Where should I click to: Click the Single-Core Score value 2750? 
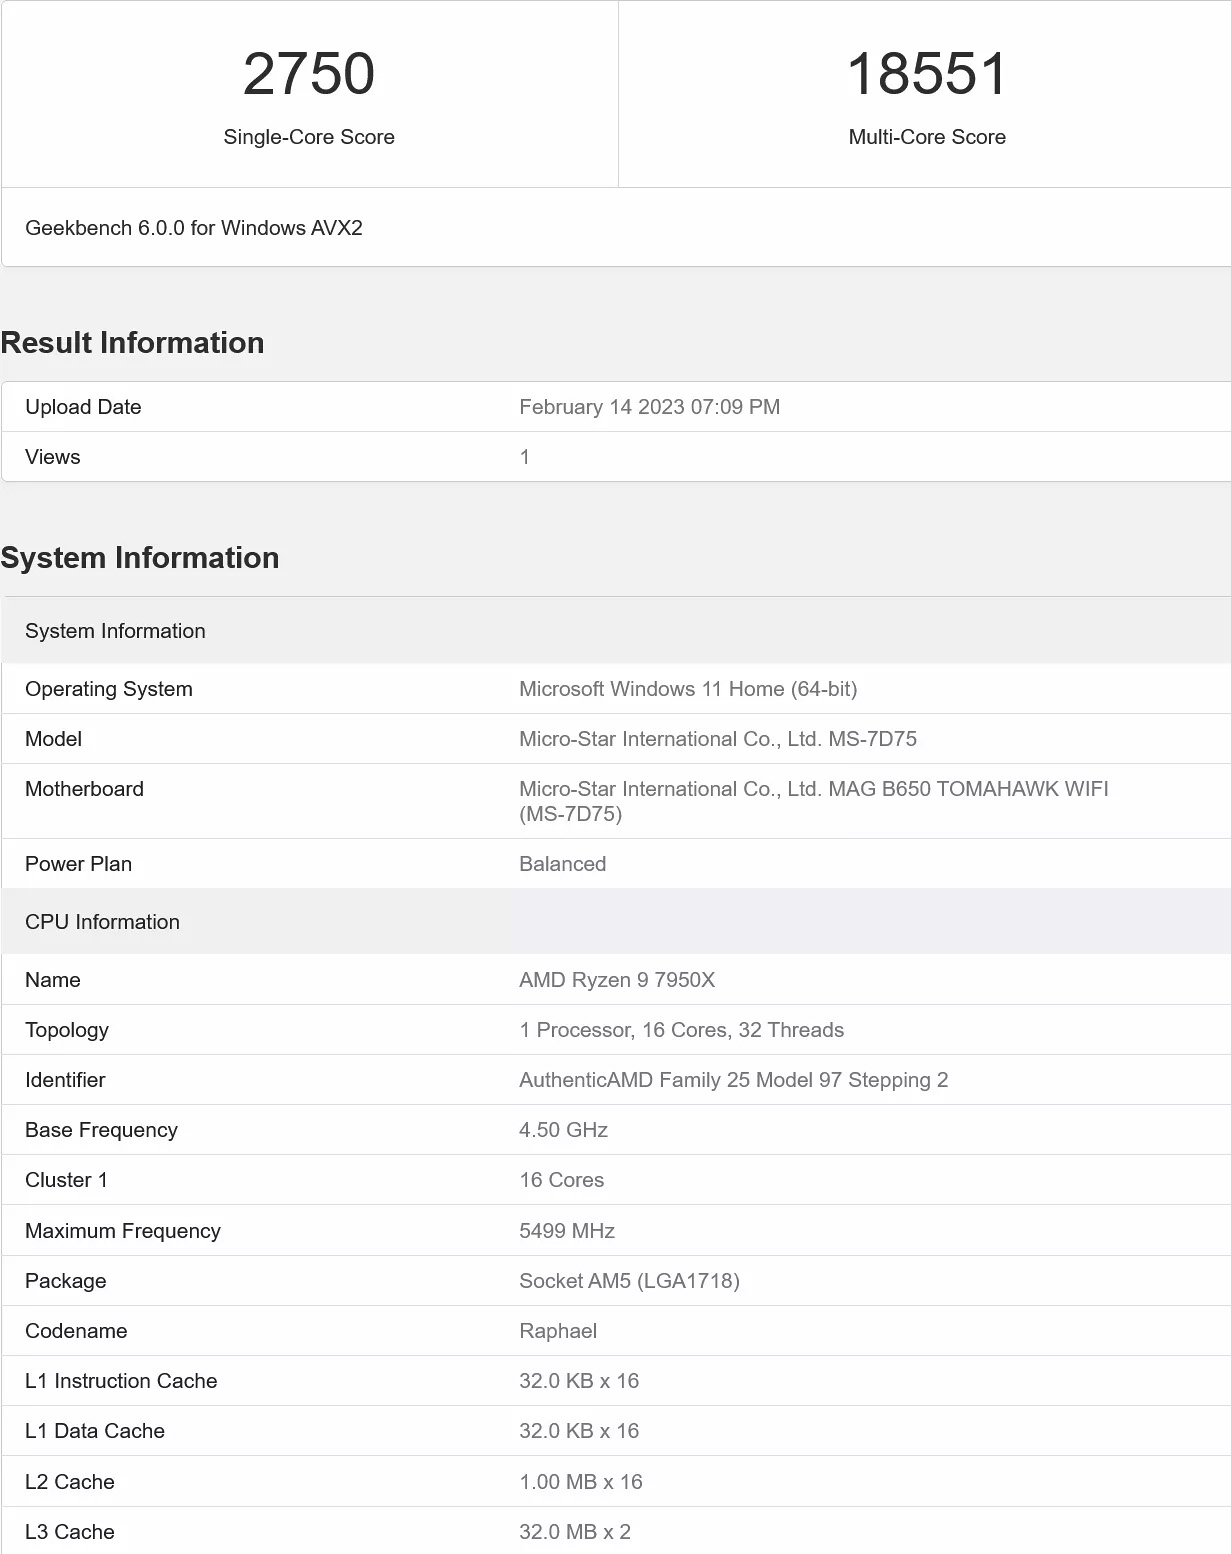tap(309, 74)
